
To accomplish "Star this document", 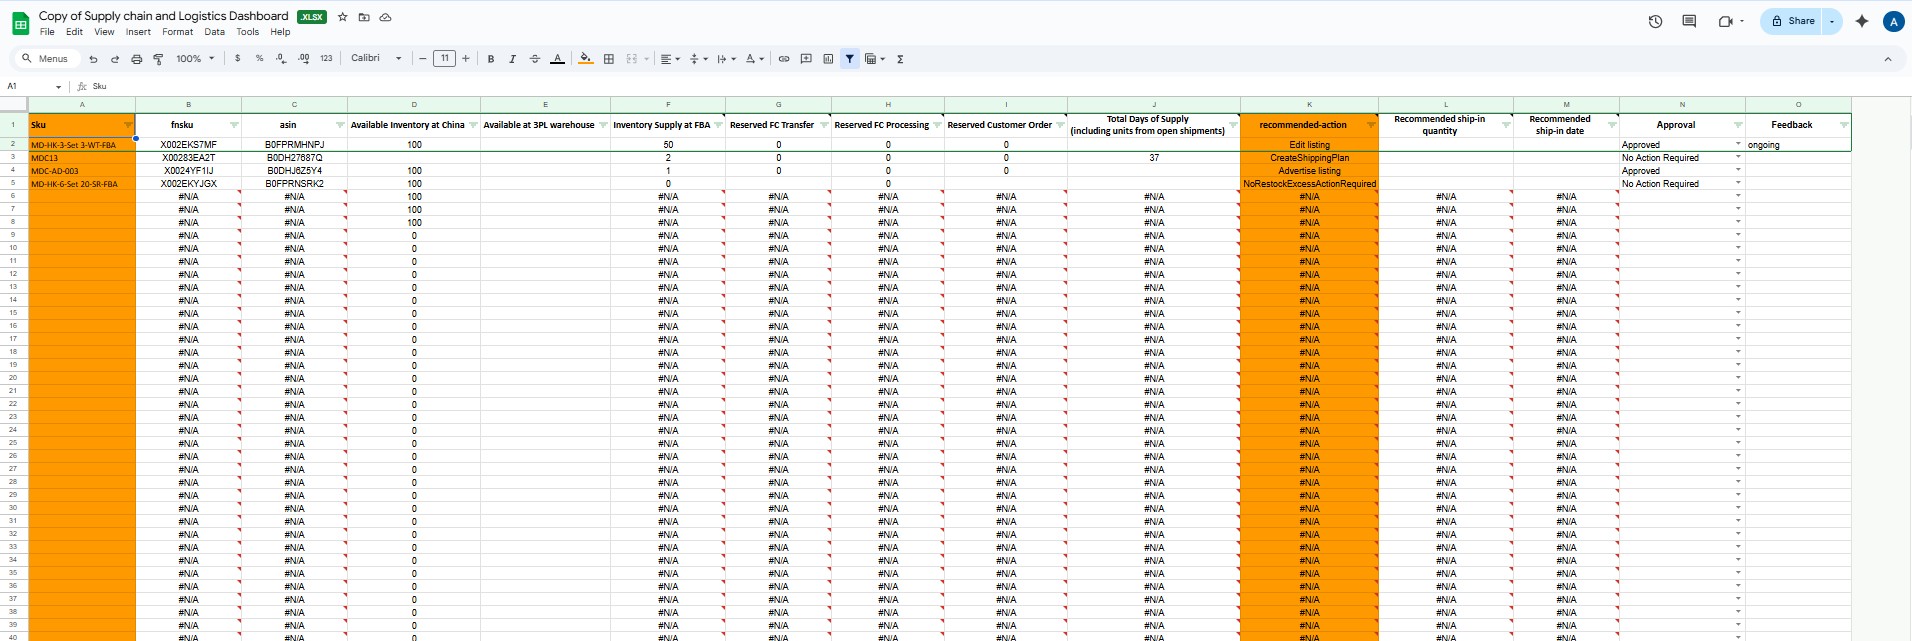I will [343, 17].
